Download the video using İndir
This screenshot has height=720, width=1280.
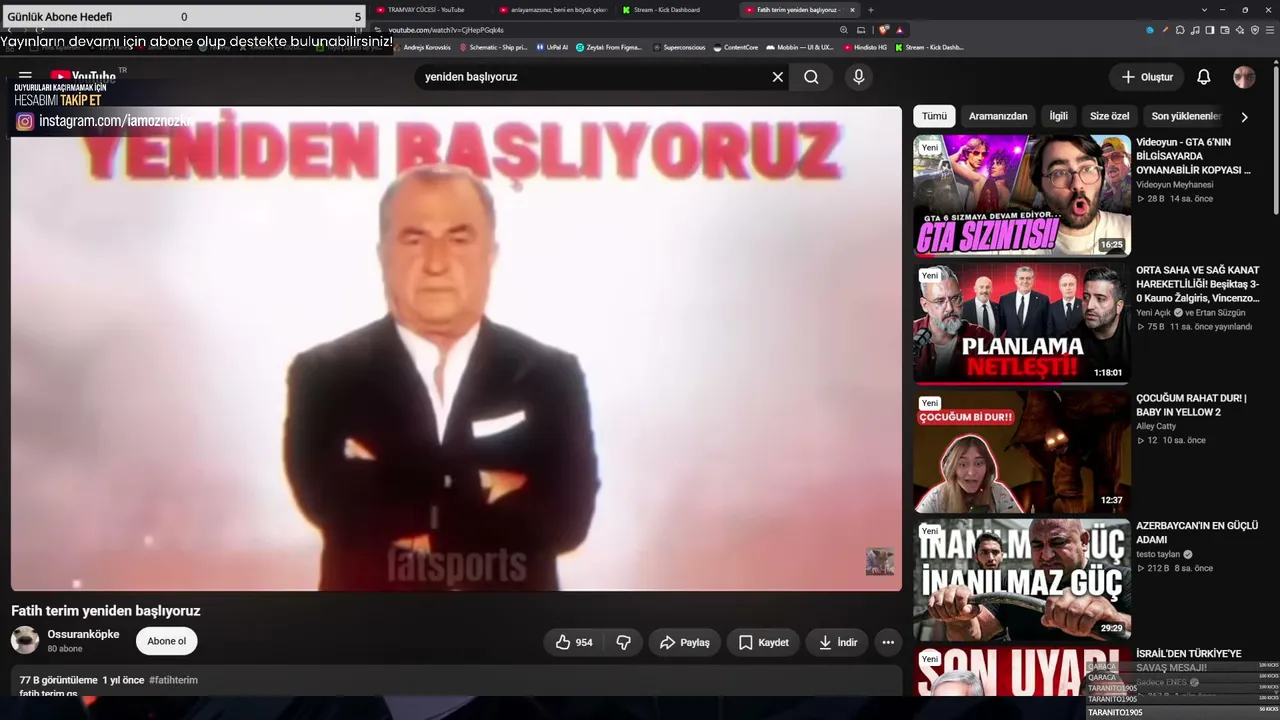coord(838,642)
